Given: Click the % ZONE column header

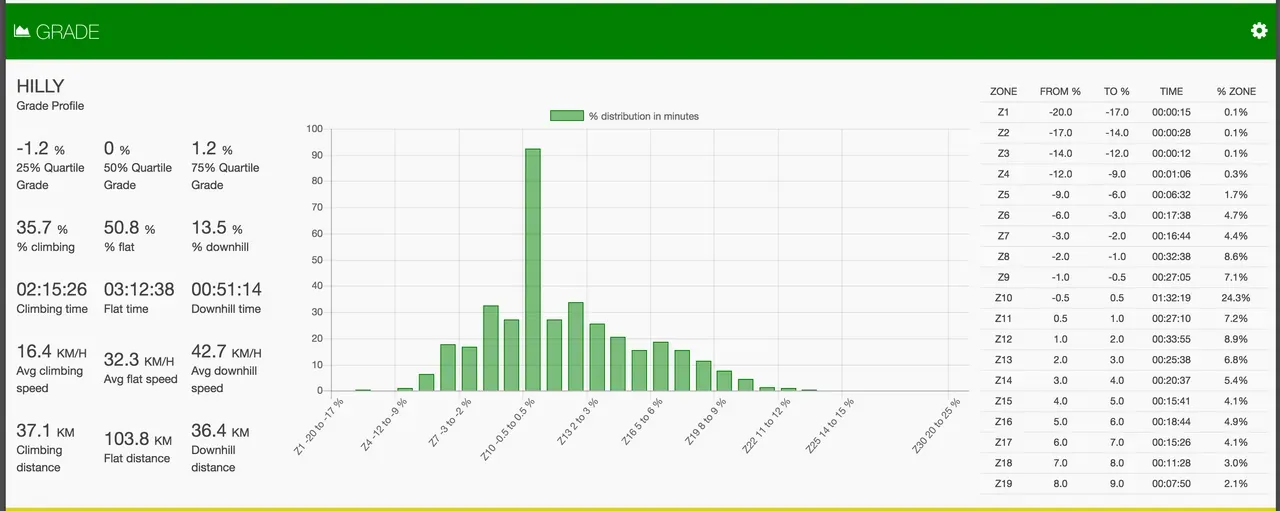Looking at the screenshot, I should pyautogui.click(x=1235, y=91).
